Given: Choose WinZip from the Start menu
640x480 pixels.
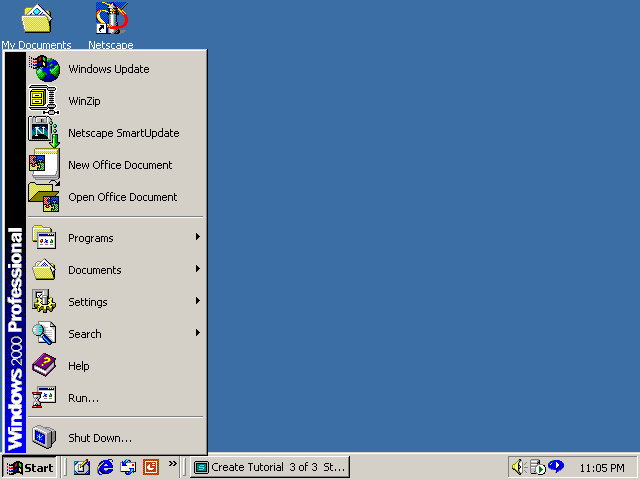Looking at the screenshot, I should (116, 100).
